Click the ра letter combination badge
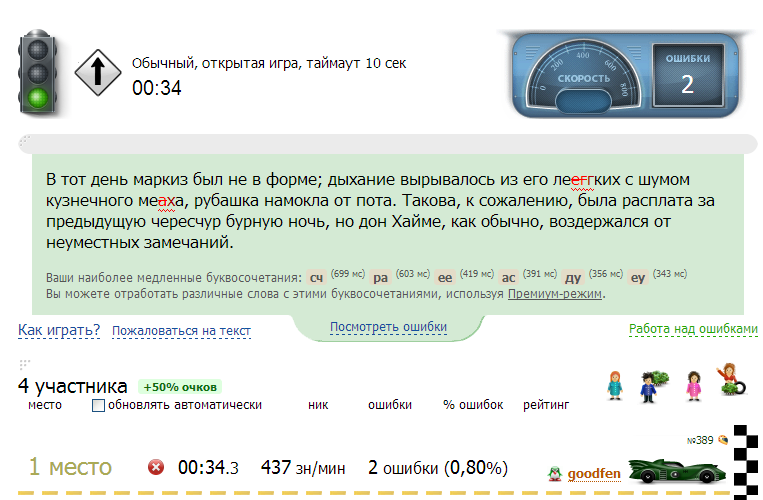 click(x=381, y=277)
